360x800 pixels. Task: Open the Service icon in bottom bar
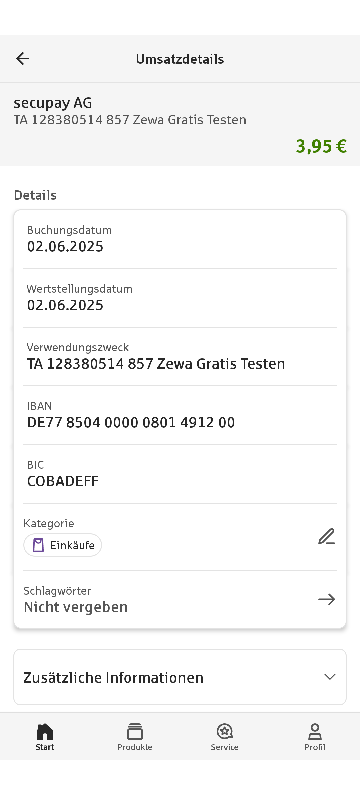[224, 732]
